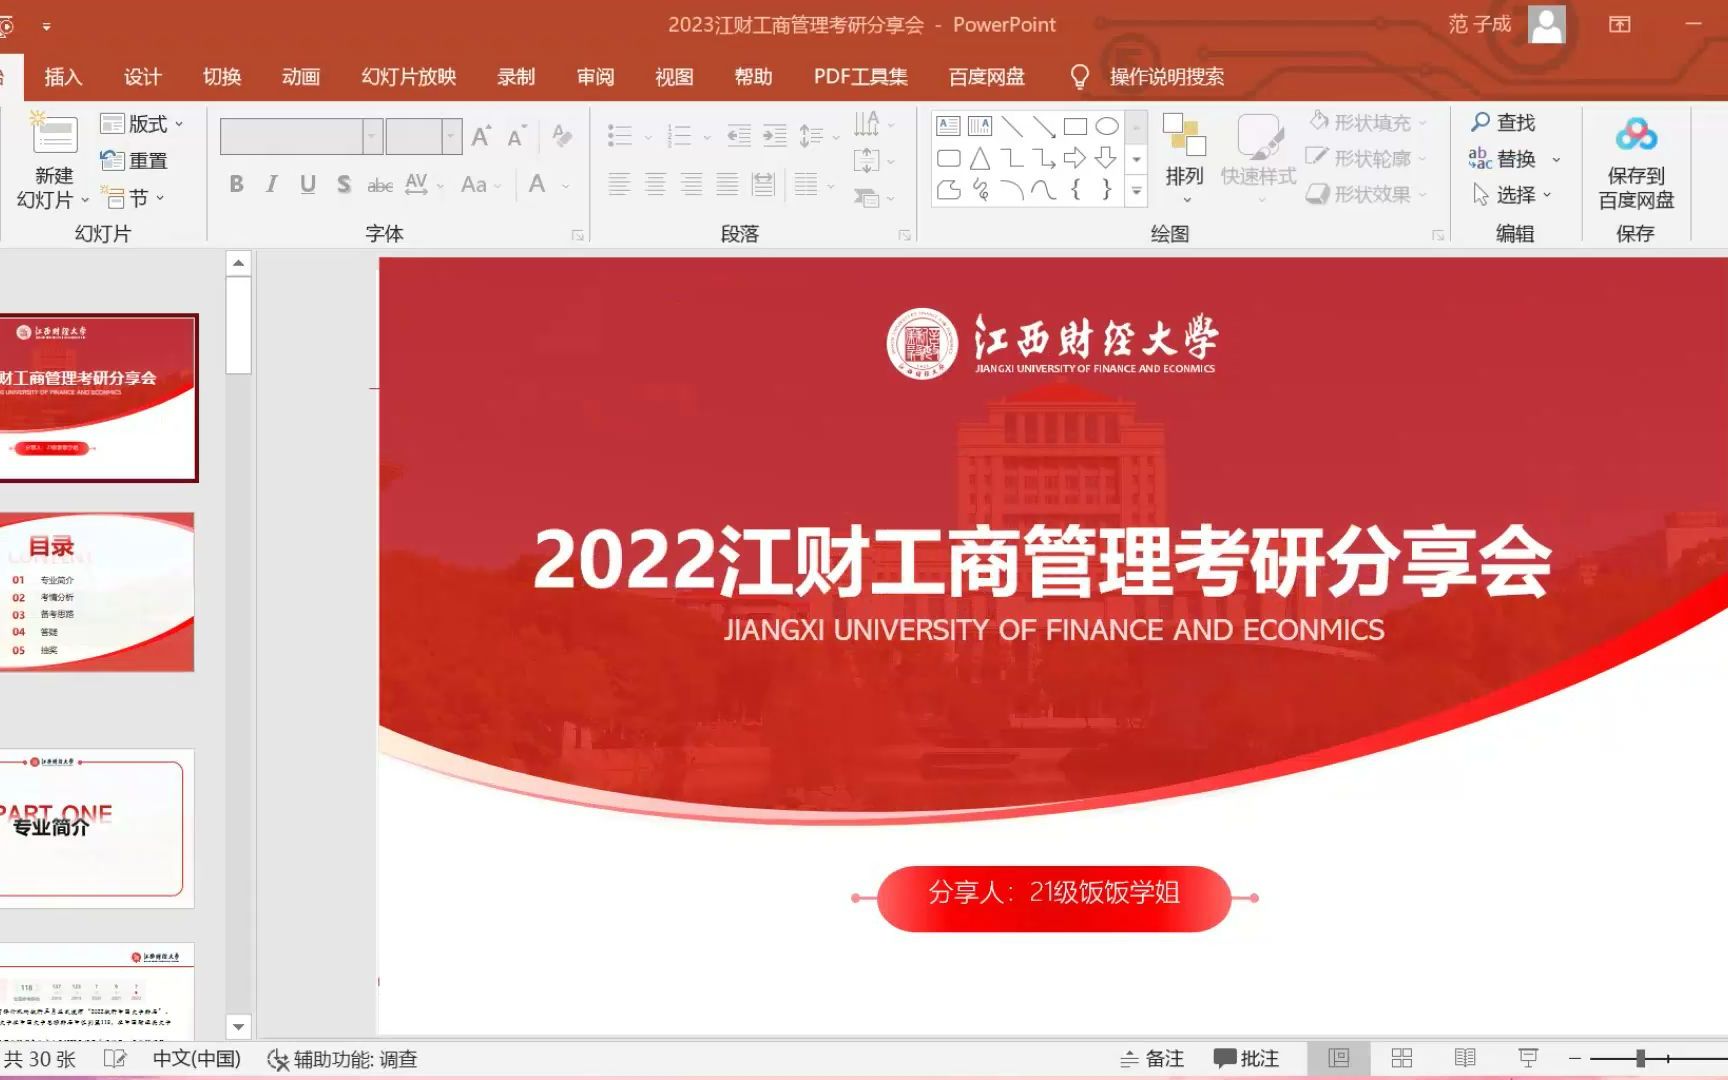This screenshot has height=1080, width=1728.
Task: Toggle Underline formatting
Action: pos(308,184)
